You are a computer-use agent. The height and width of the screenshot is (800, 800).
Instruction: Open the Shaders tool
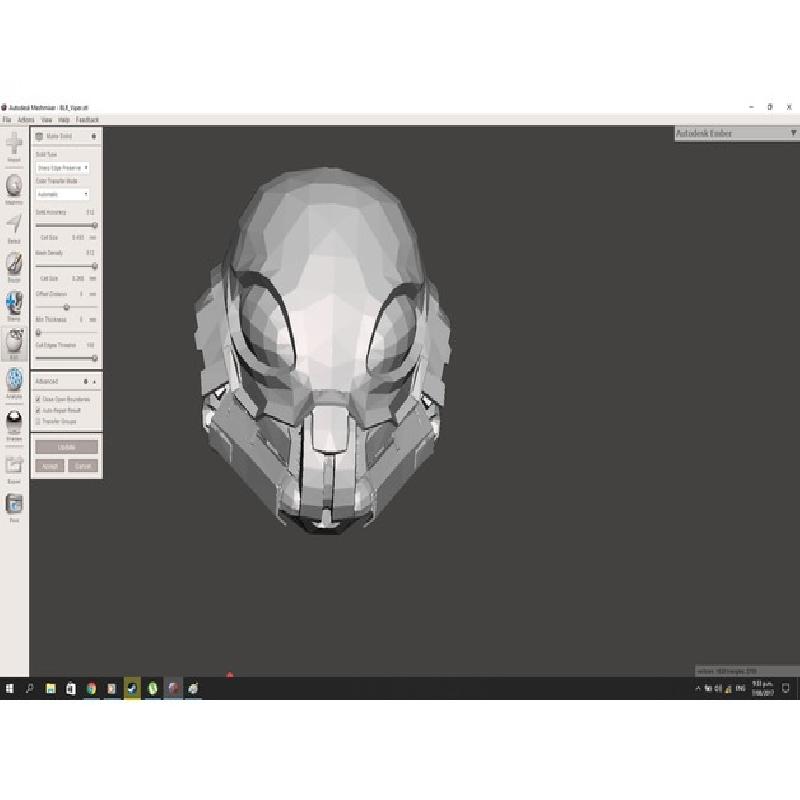[14, 426]
